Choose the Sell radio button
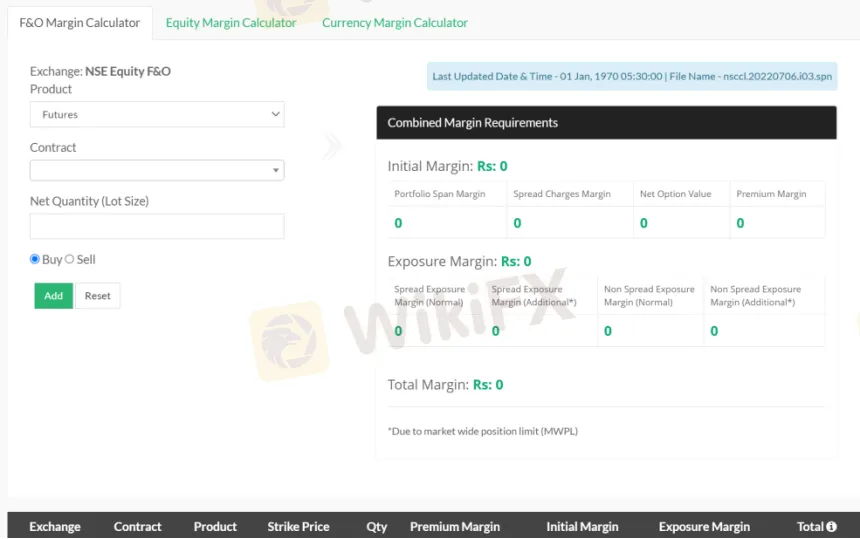860x539 pixels. [x=70, y=259]
